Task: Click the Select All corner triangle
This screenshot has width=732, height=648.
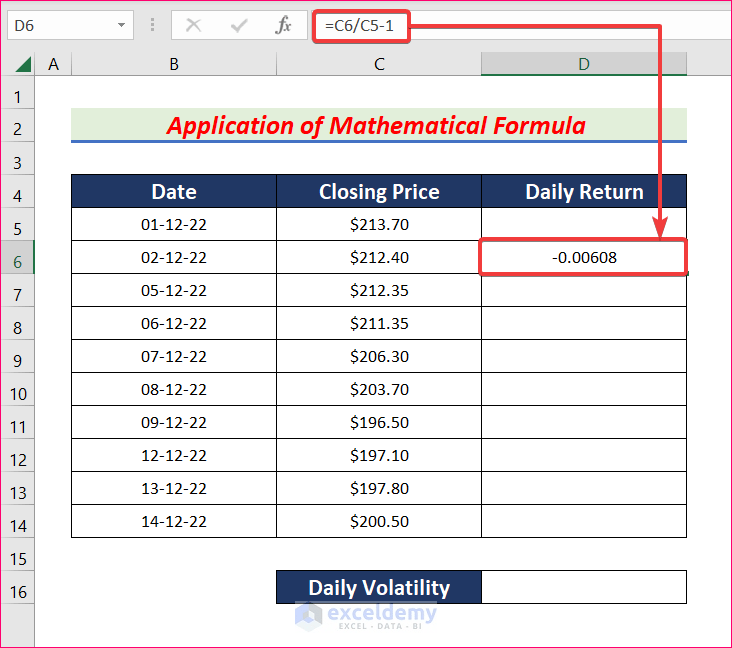Action: 23,64
